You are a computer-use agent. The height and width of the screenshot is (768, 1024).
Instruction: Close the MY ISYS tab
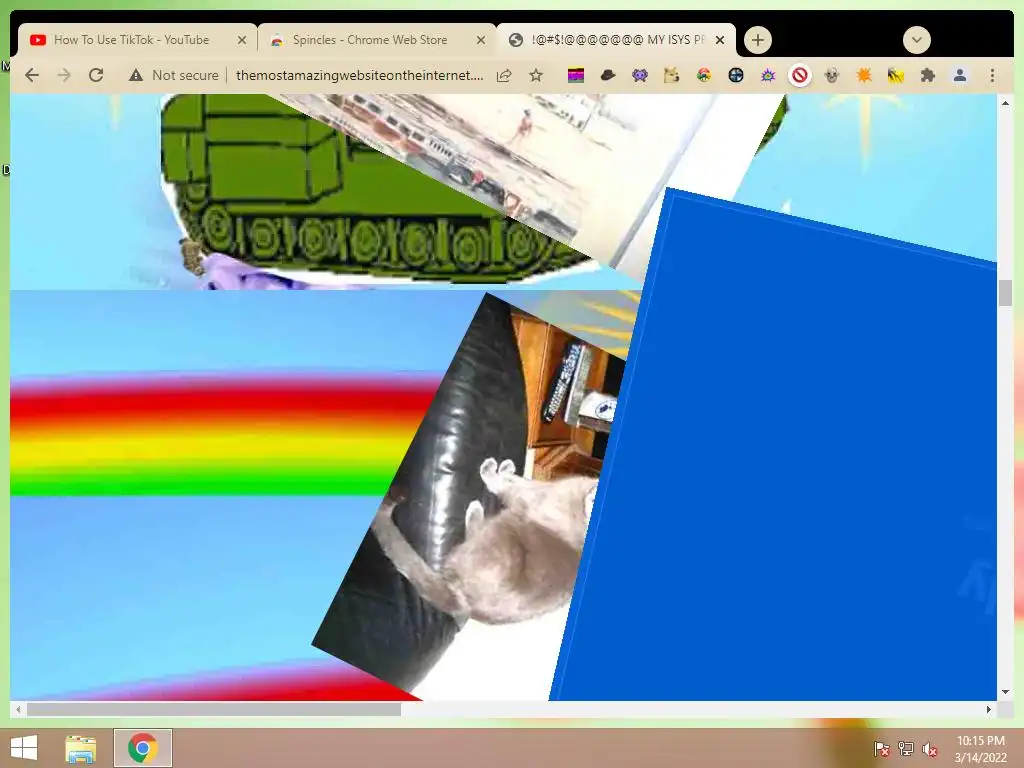click(720, 40)
